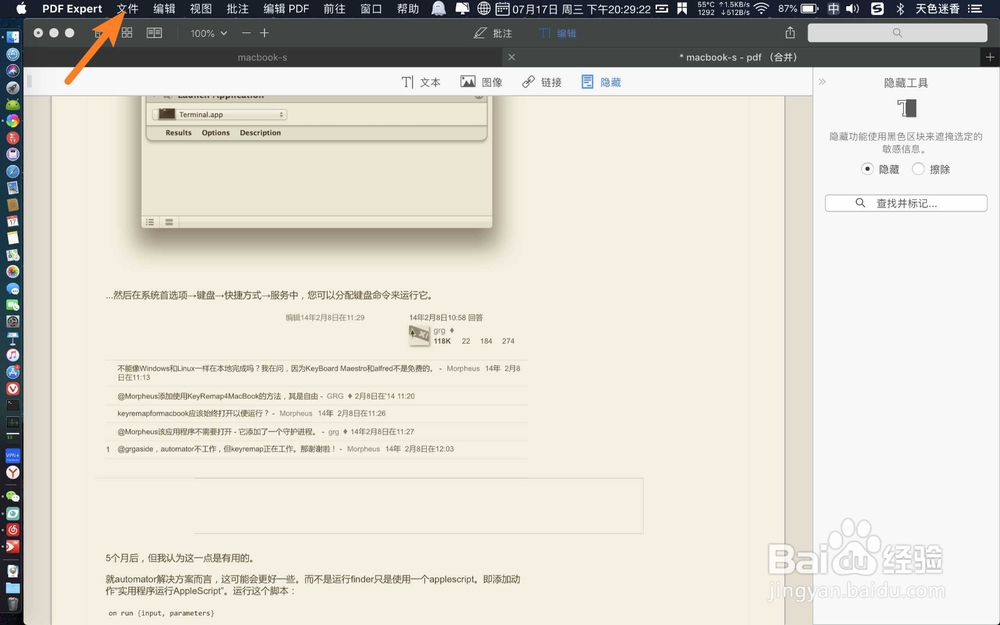This screenshot has height=625, width=1000.
Task: Click the ghost icon in menu bar
Action: pyautogui.click(x=438, y=8)
